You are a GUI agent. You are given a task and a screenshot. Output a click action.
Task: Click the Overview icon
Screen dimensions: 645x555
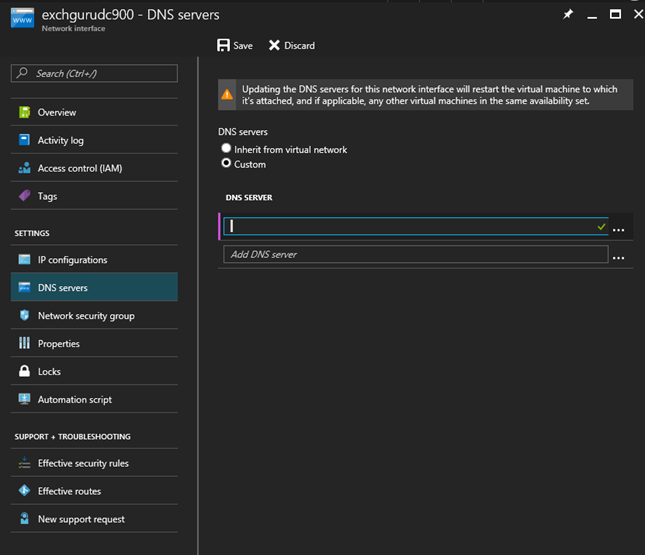point(24,112)
